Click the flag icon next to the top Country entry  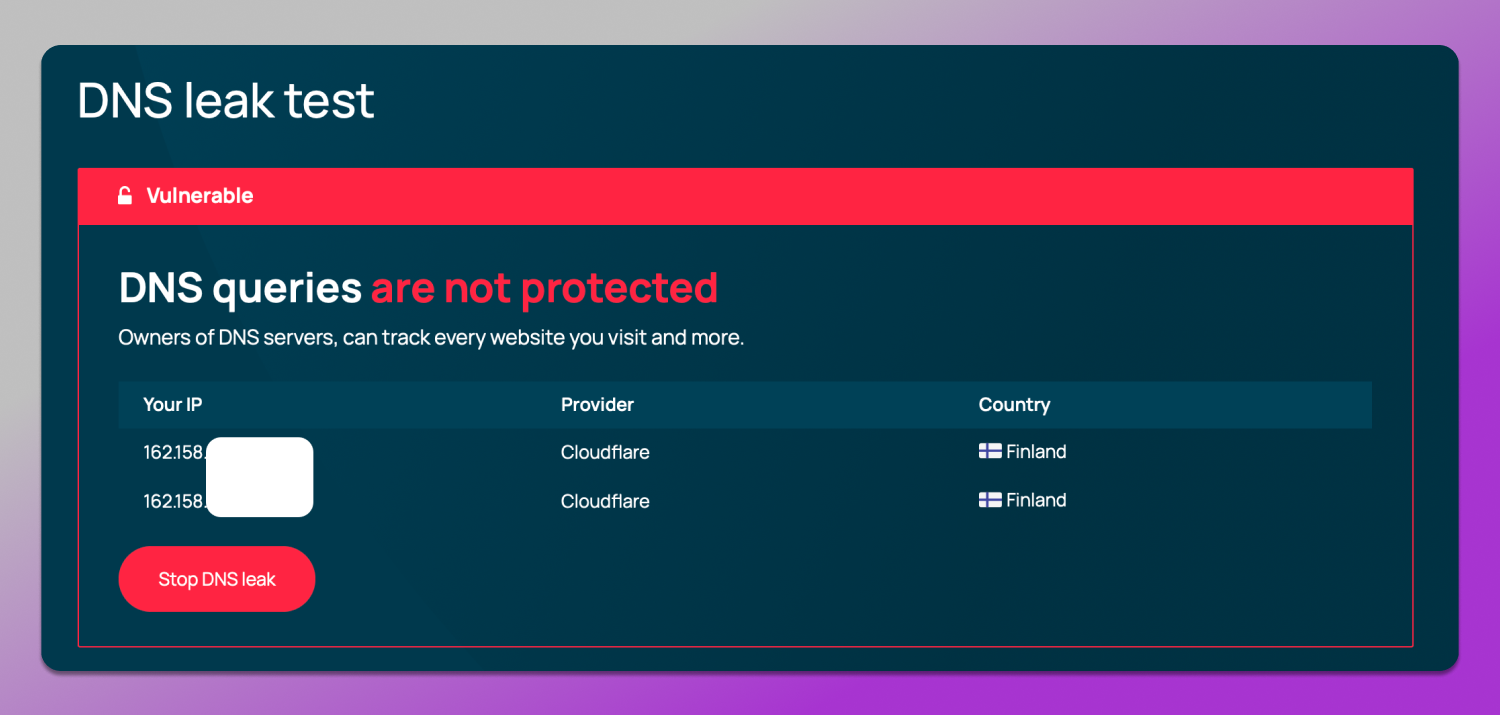click(988, 451)
